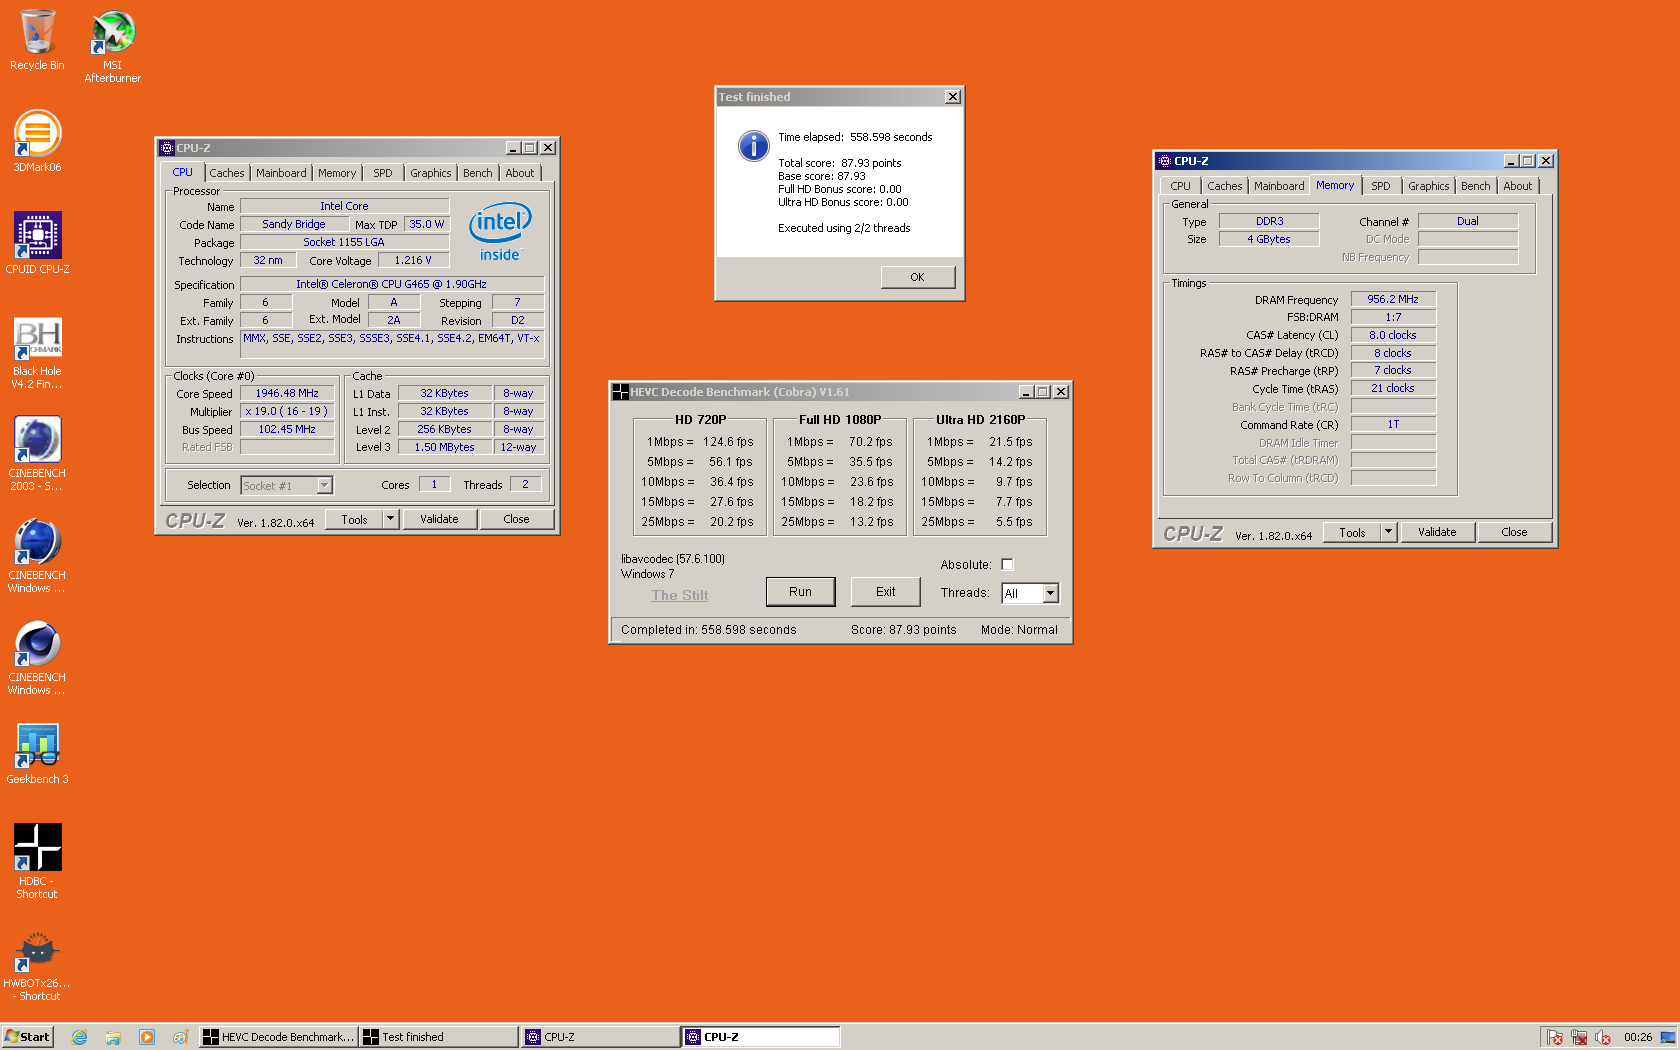1680x1050 pixels.
Task: Click HEVC Decode Benchmark title bar icon
Action: (620, 392)
